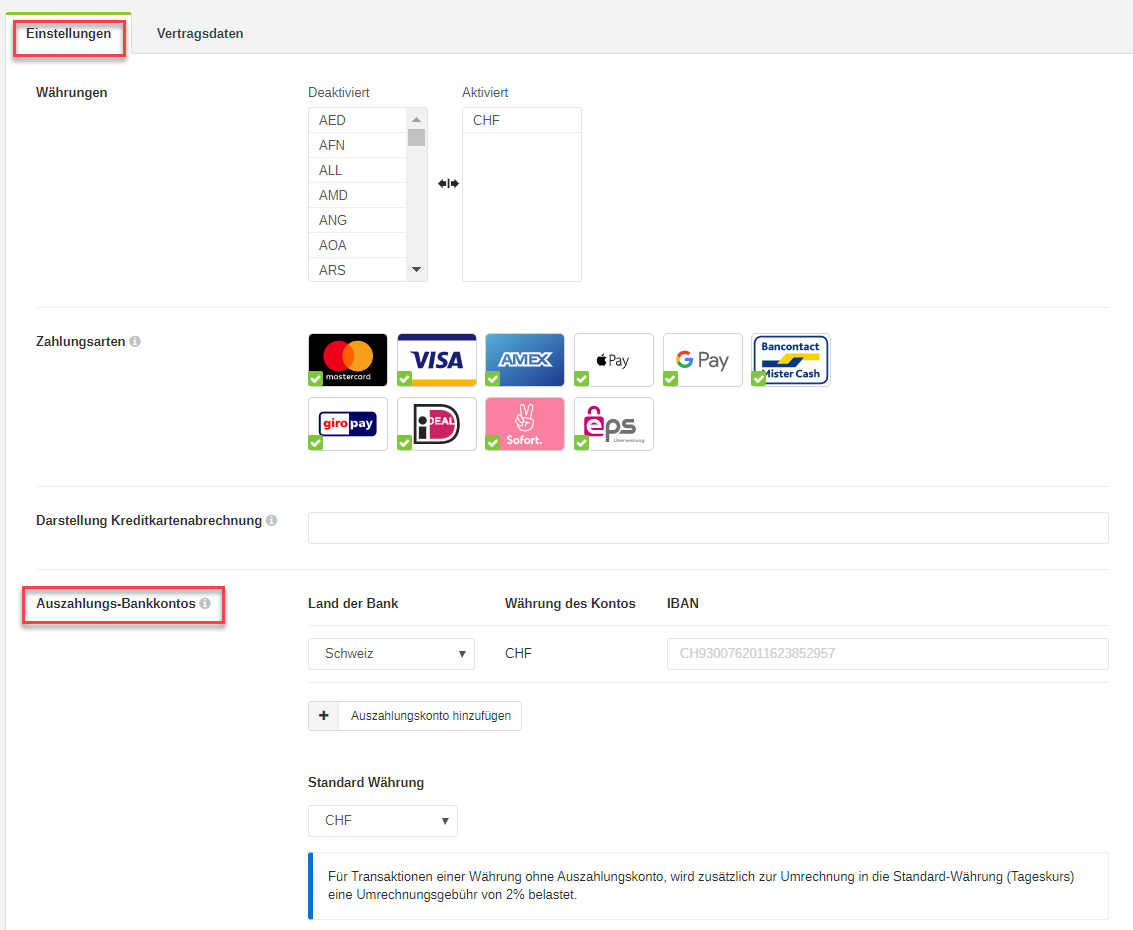Image resolution: width=1133 pixels, height=930 pixels.
Task: Open the Standard Währung dropdown
Action: 382,821
